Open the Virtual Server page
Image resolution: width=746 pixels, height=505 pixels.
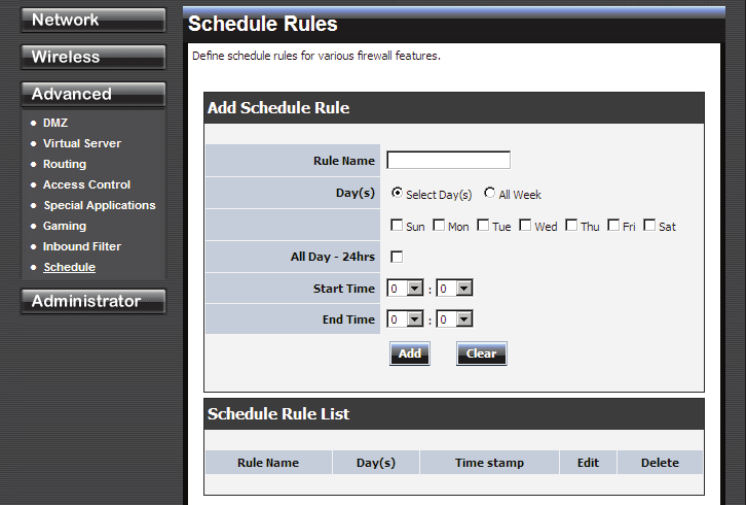click(x=82, y=143)
